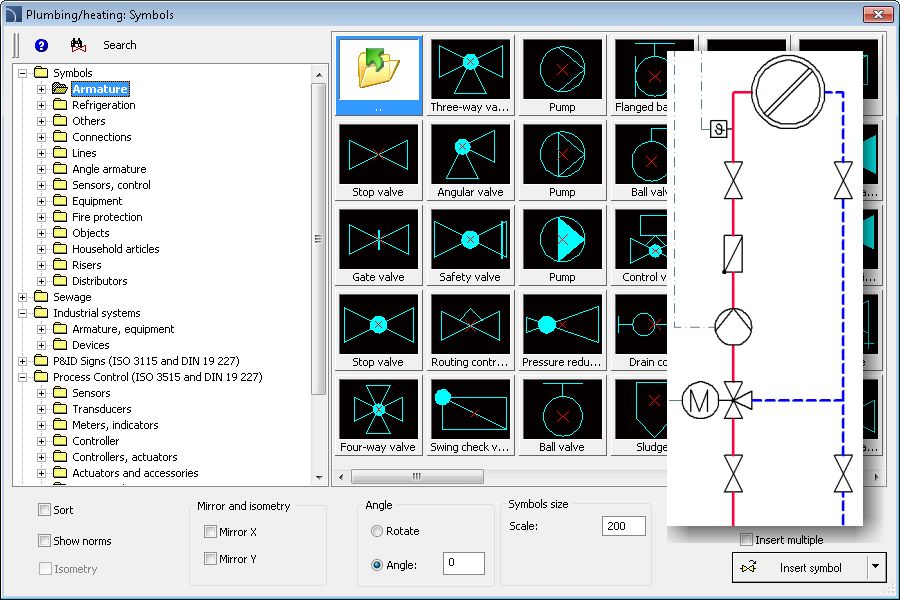Screen dimensions: 900x600
Task: Select the Stop valve symbol beside Angular valve
Action: point(379,161)
